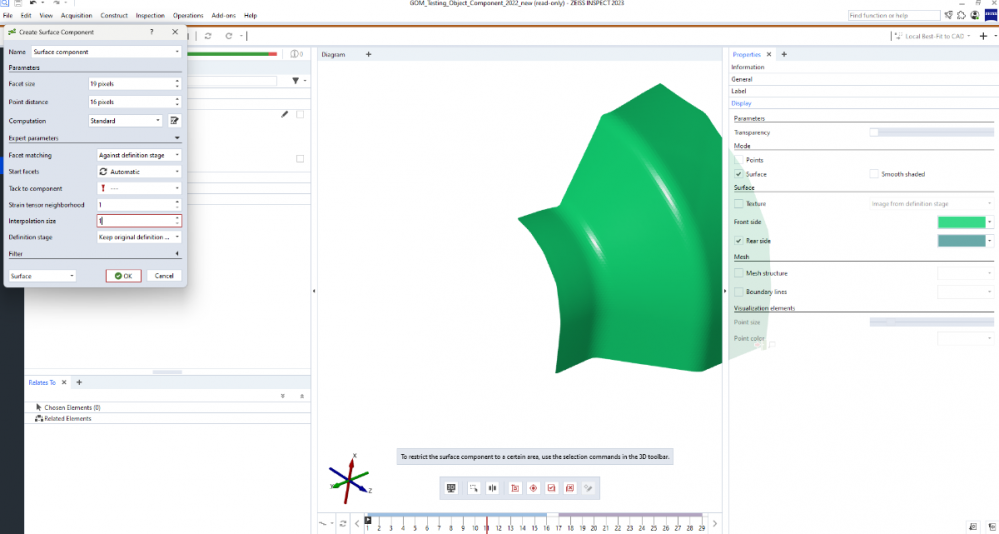The height and width of the screenshot is (534, 999).
Task: Click the Interpolation size input field
Action: [x=135, y=221]
